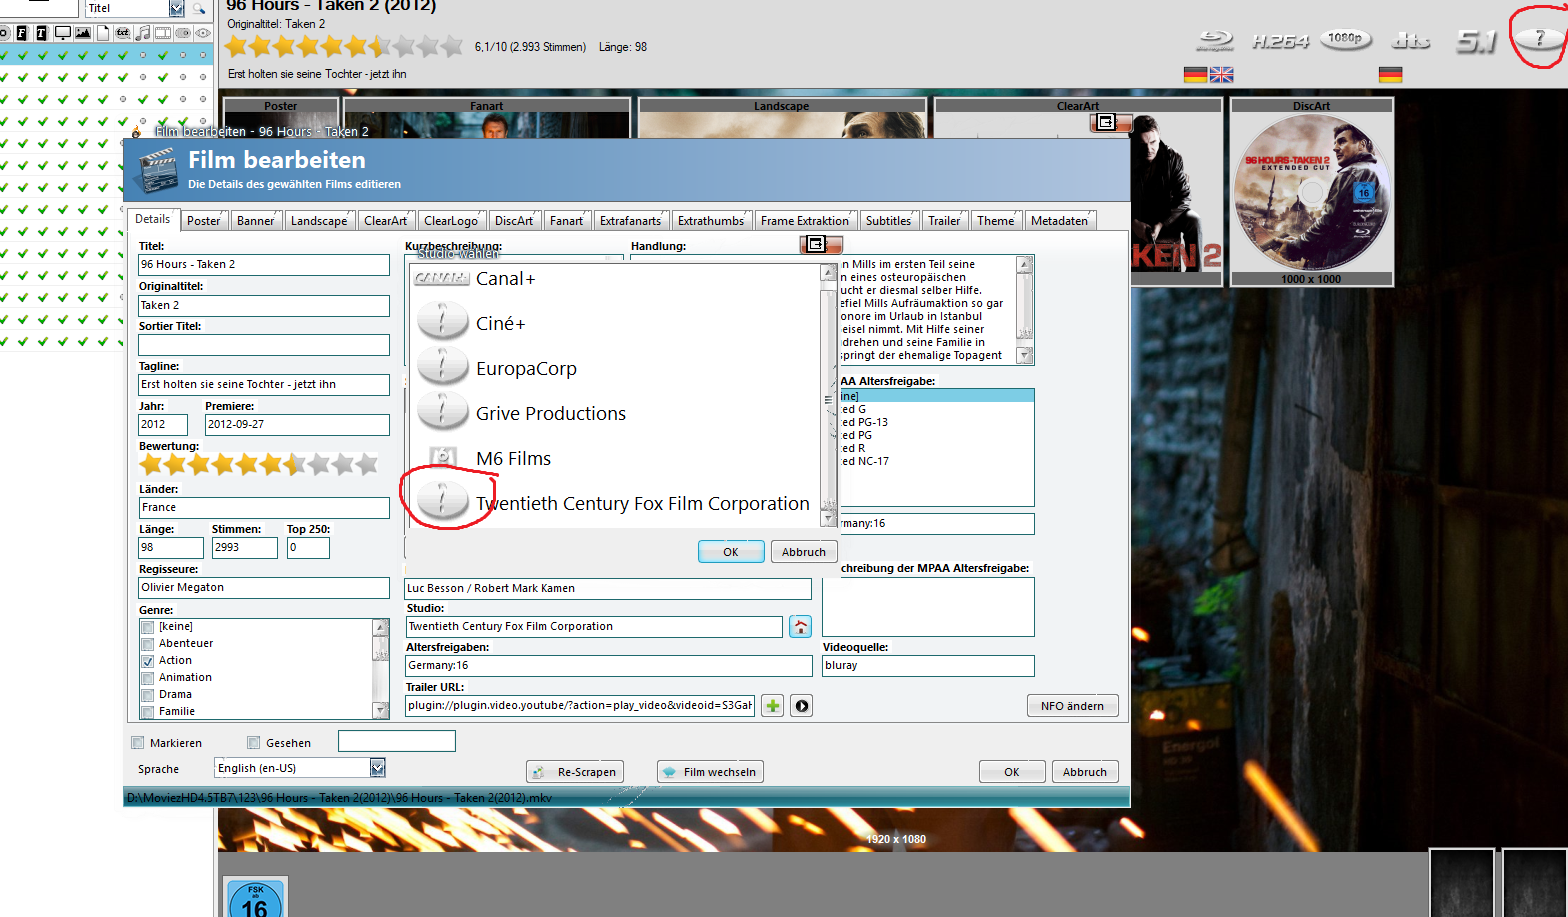Image resolution: width=1568 pixels, height=917 pixels.
Task: Click studio list scroll-down arrow
Action: (x=828, y=519)
